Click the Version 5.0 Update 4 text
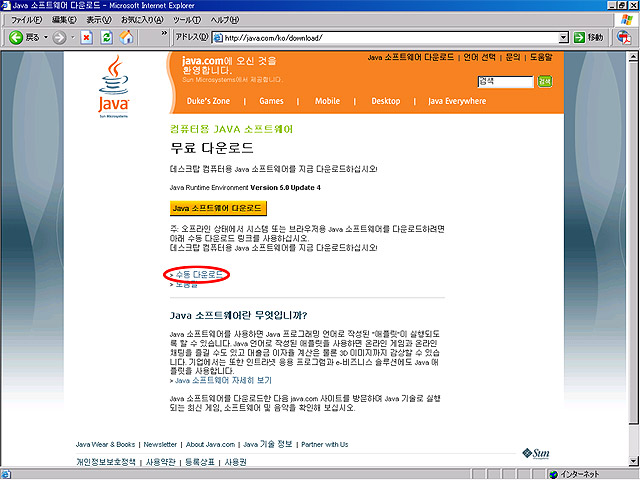640x480 pixels. coord(285,188)
